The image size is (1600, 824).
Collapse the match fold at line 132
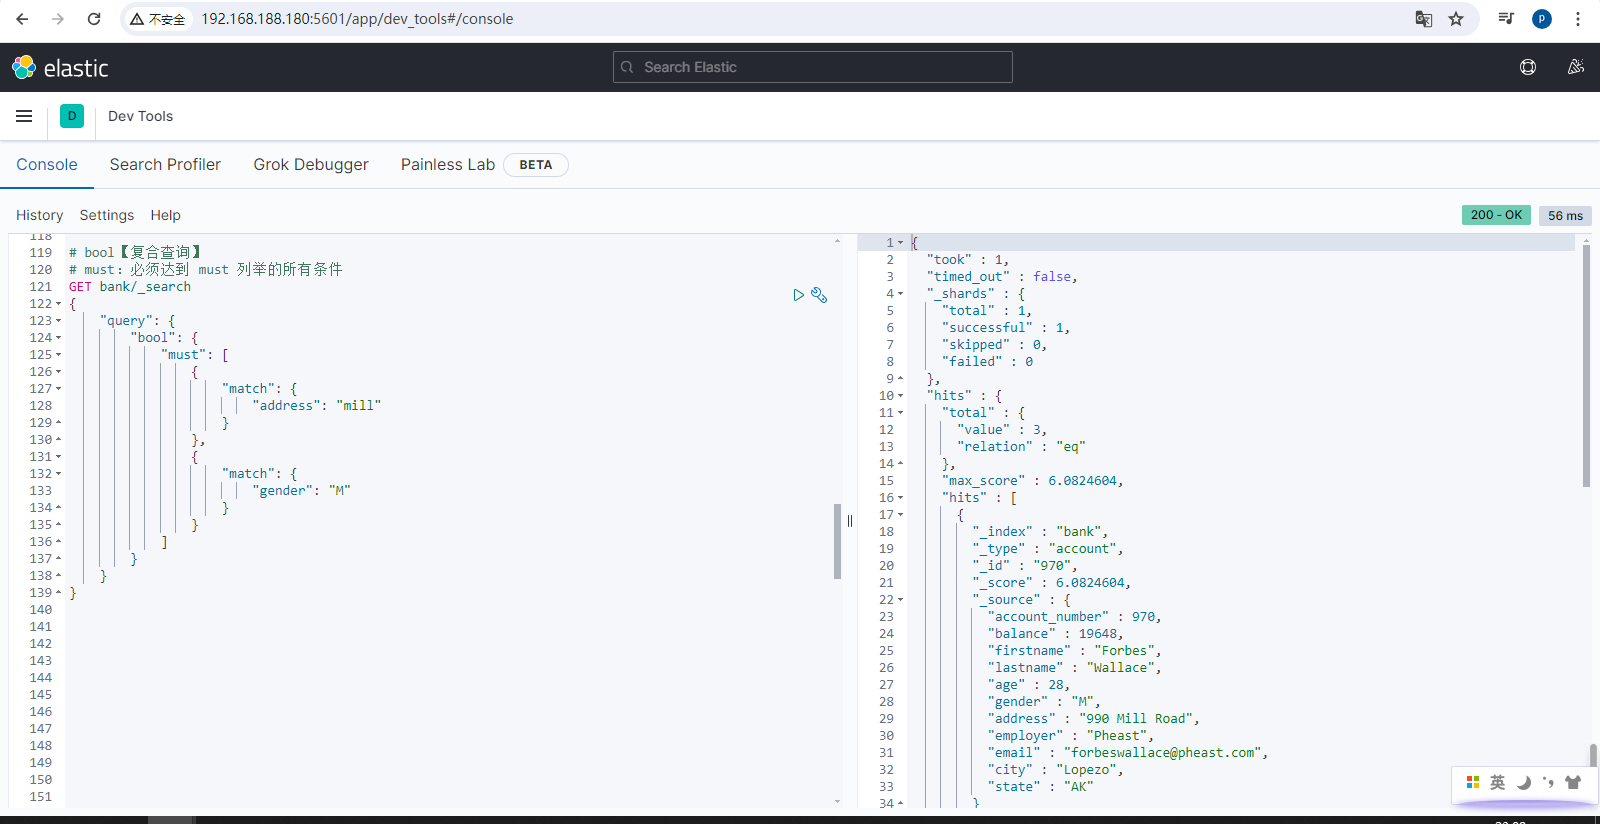click(58, 474)
